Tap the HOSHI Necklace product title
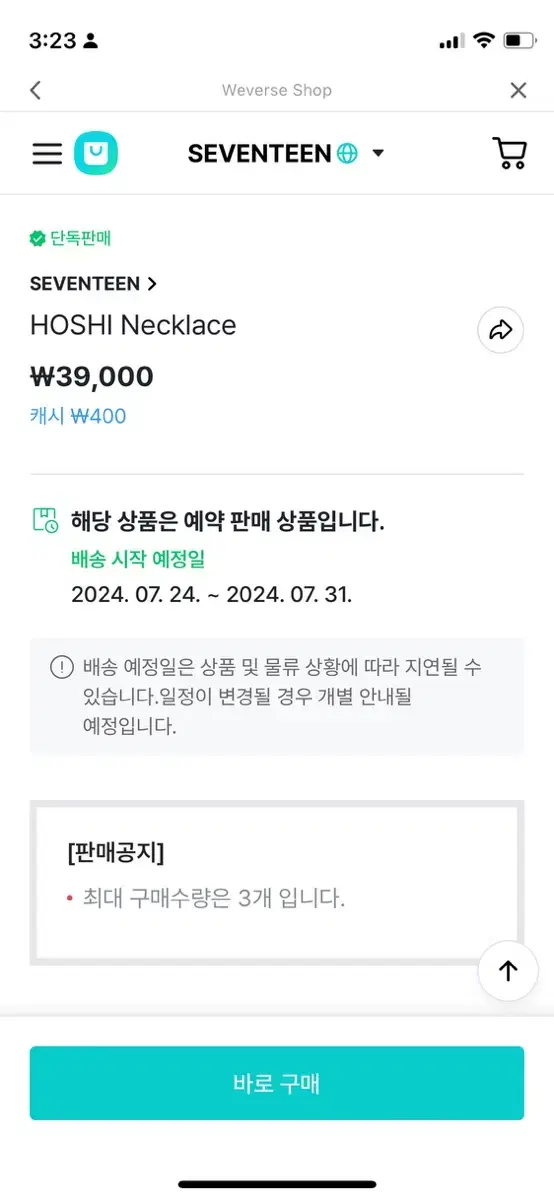The width and height of the screenshot is (554, 1200). point(133,325)
